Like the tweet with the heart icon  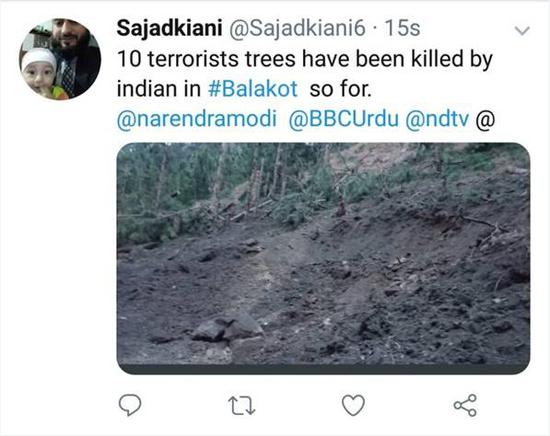(x=353, y=405)
